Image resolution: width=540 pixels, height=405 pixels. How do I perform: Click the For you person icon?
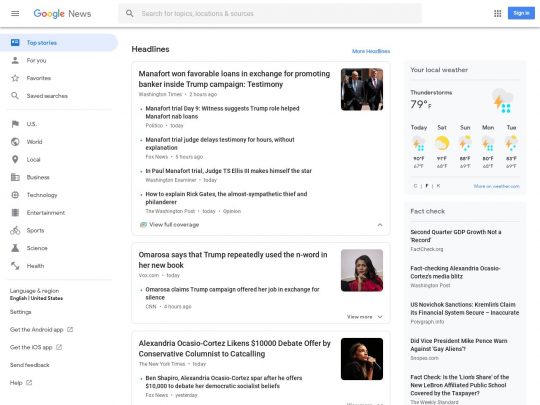click(15, 61)
